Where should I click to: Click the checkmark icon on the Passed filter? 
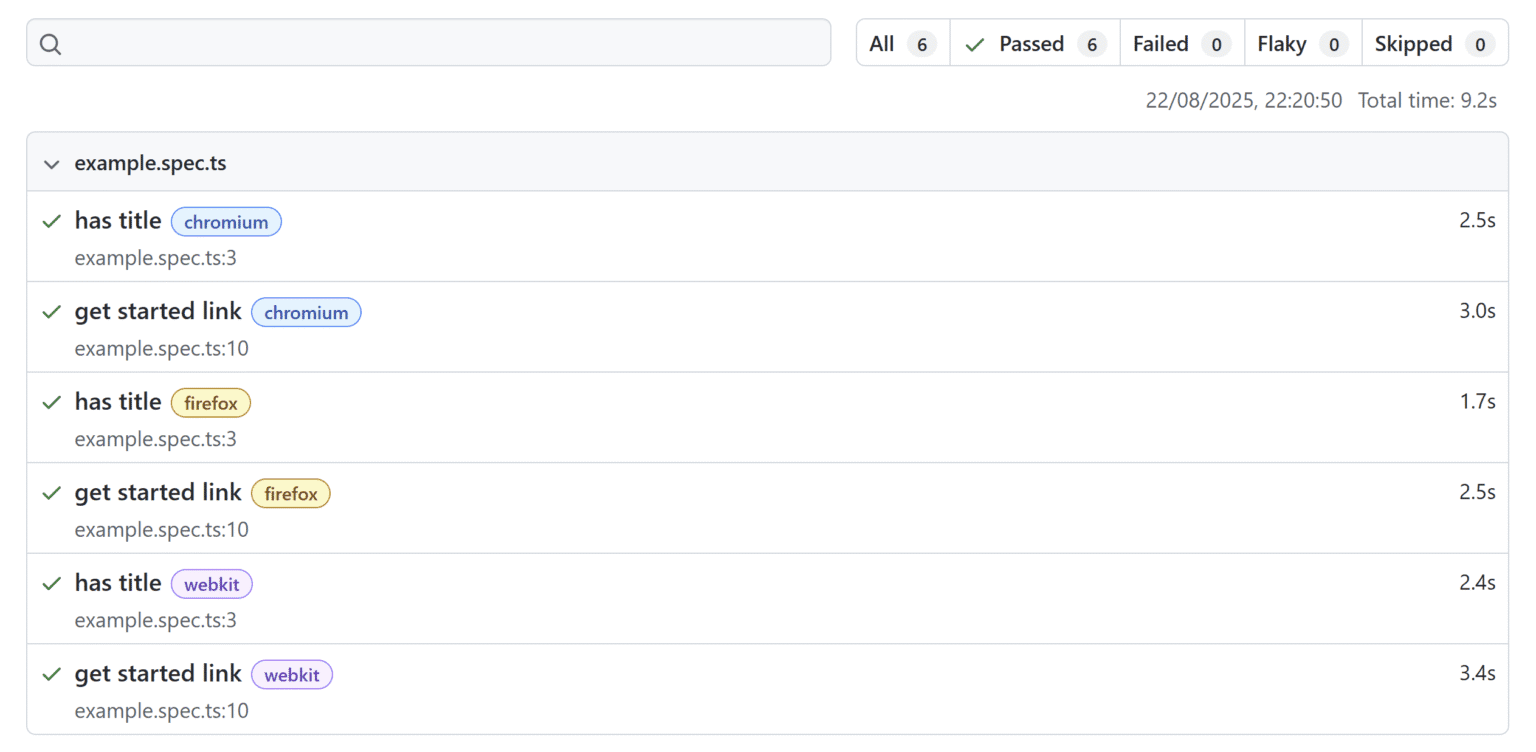coord(974,43)
